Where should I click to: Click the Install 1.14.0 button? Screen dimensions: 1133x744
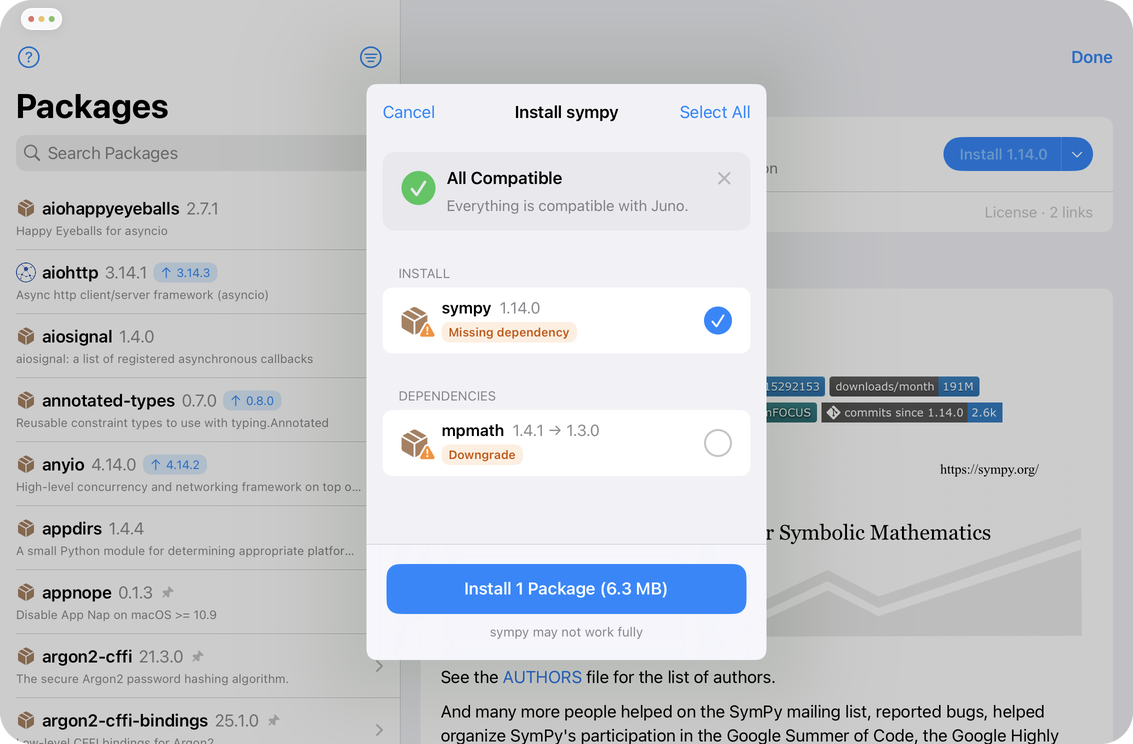click(1002, 155)
